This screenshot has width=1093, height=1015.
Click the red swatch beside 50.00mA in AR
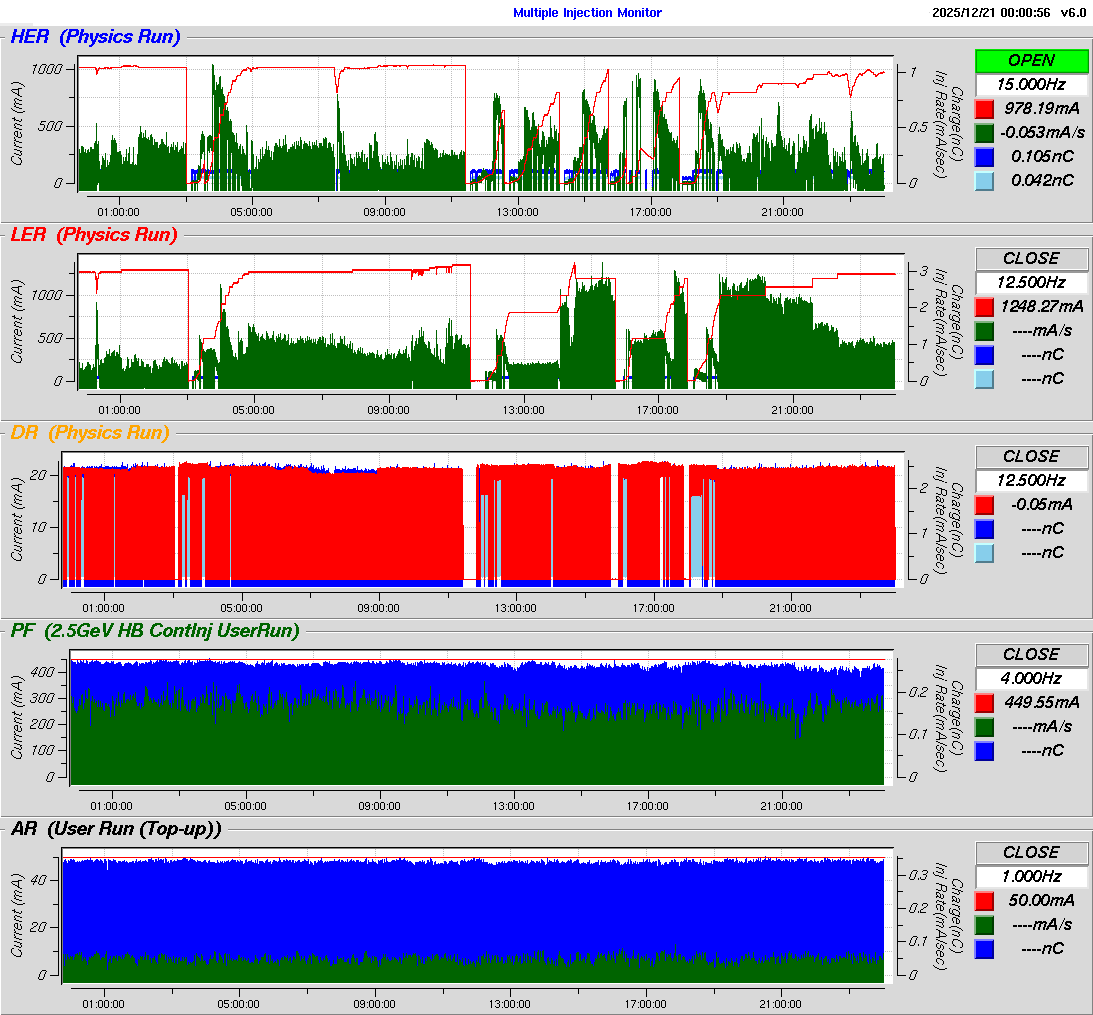[984, 901]
